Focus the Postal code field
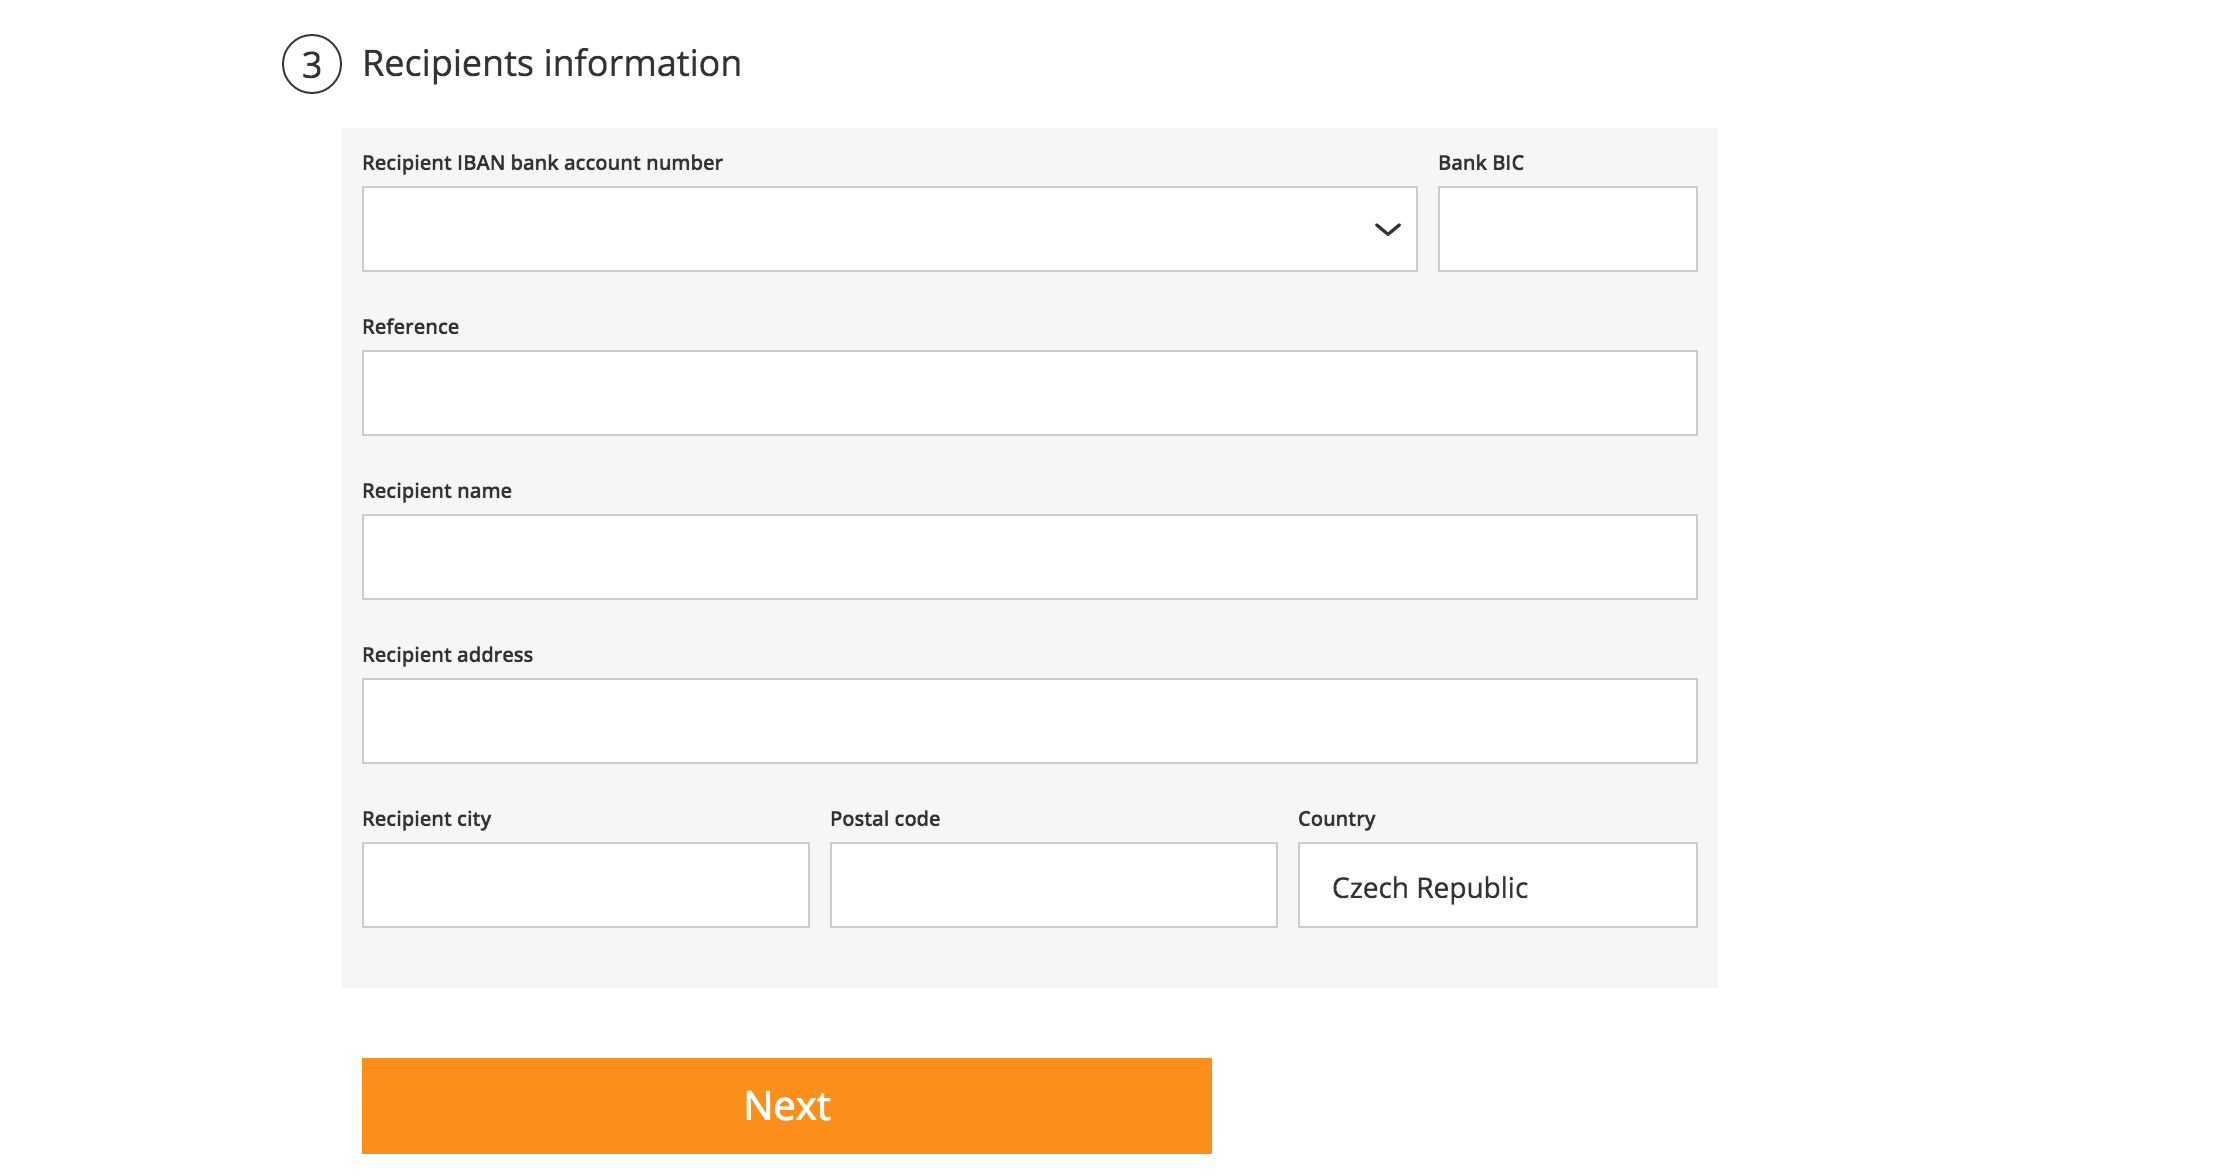This screenshot has height=1176, width=2240. tap(1053, 885)
